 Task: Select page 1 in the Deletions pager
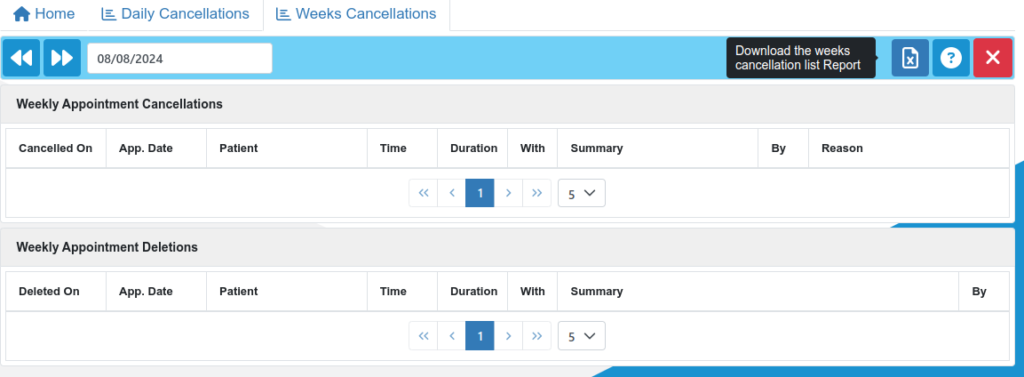[480, 336]
